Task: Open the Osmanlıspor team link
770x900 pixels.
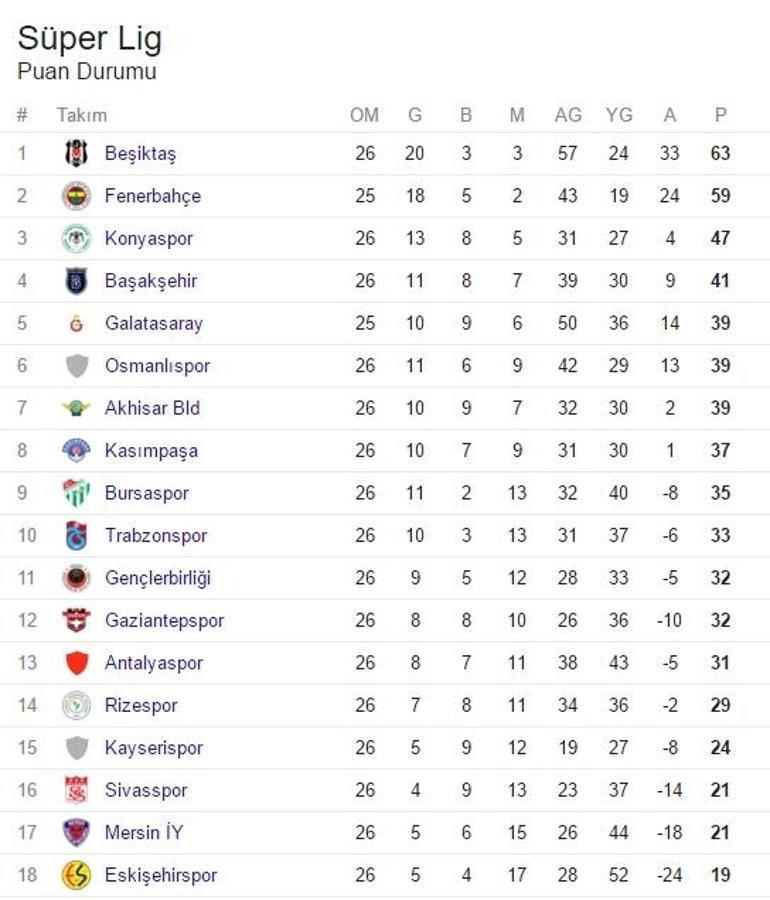Action: pyautogui.click(x=157, y=366)
